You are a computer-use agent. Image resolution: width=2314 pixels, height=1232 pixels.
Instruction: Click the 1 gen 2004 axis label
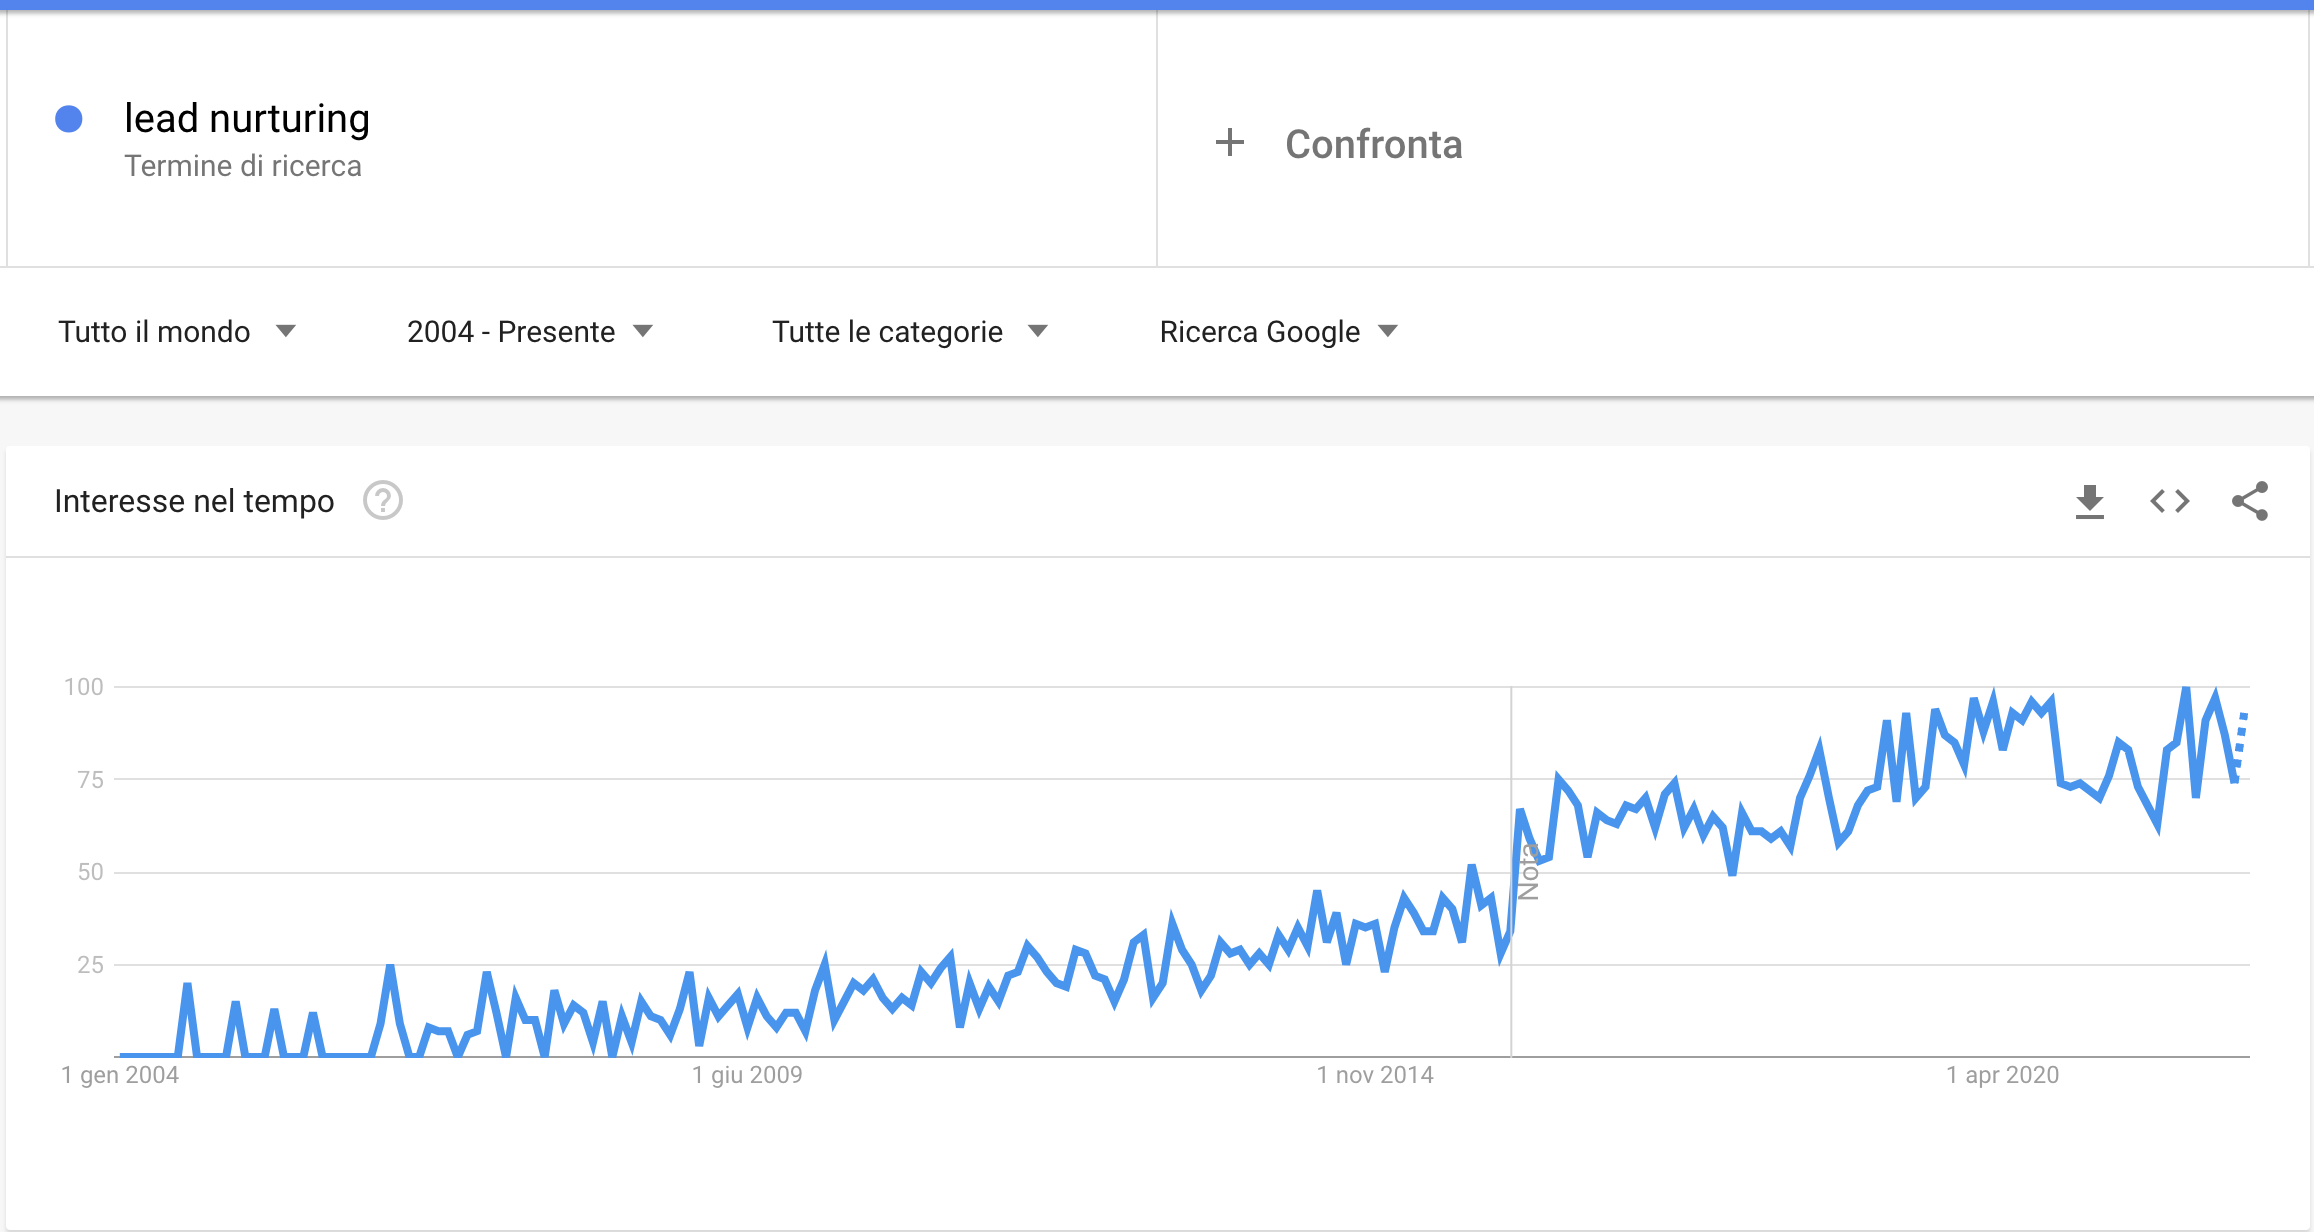[120, 1075]
